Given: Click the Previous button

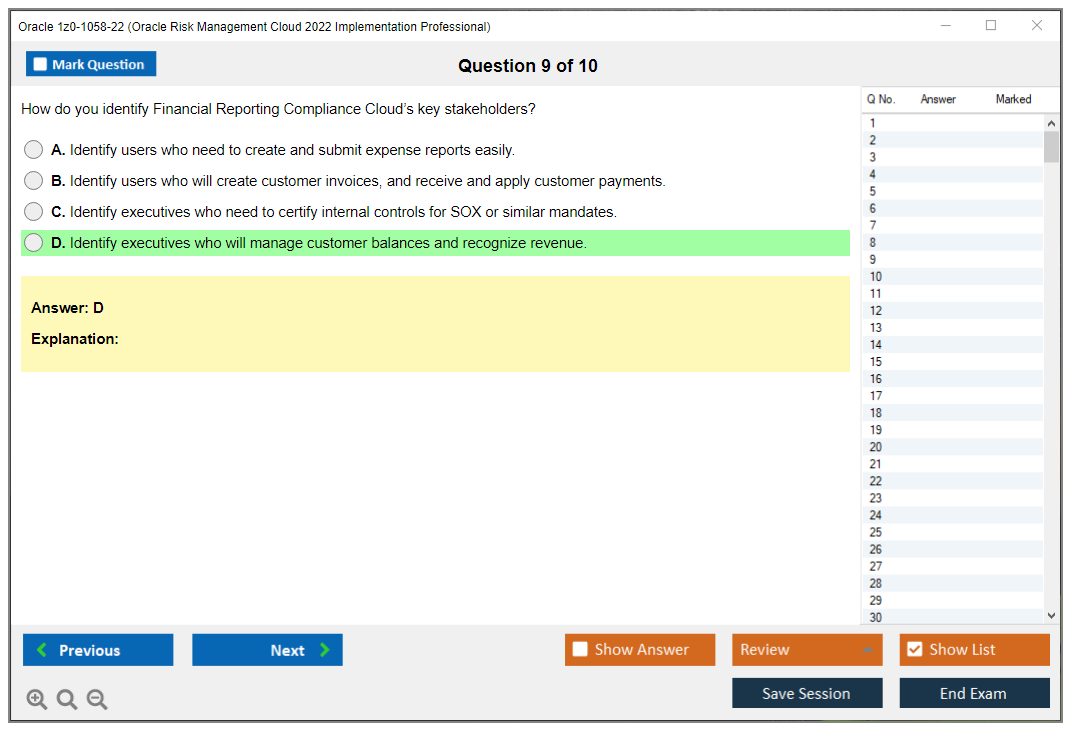Looking at the screenshot, I should [97, 650].
